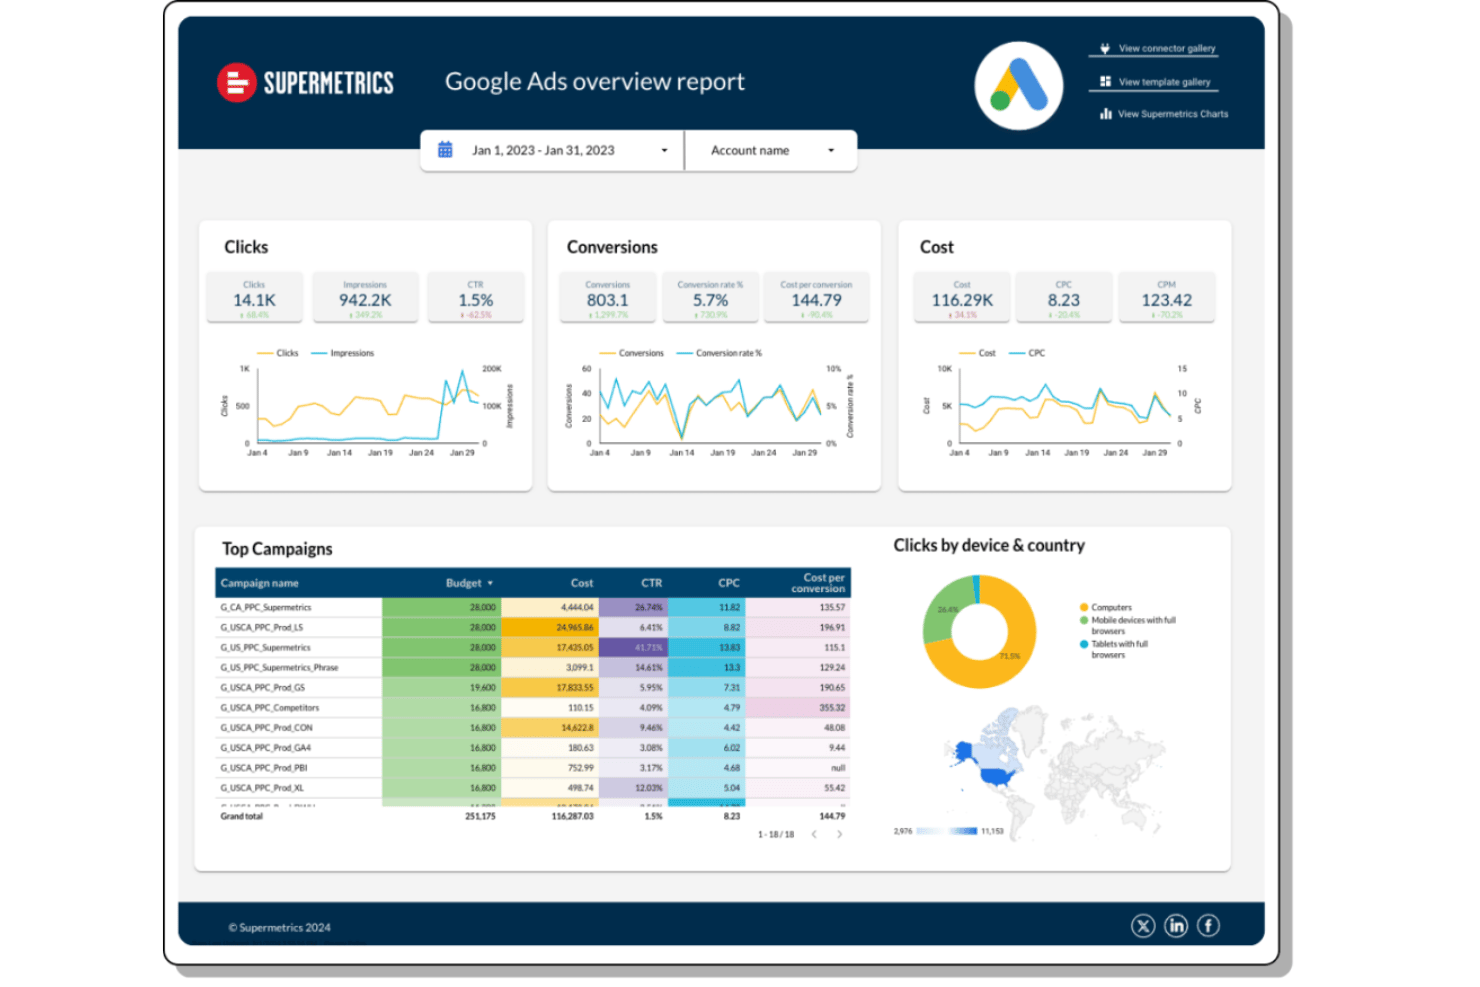Click the map color scale bar 2,976 to 11,153

click(x=946, y=831)
